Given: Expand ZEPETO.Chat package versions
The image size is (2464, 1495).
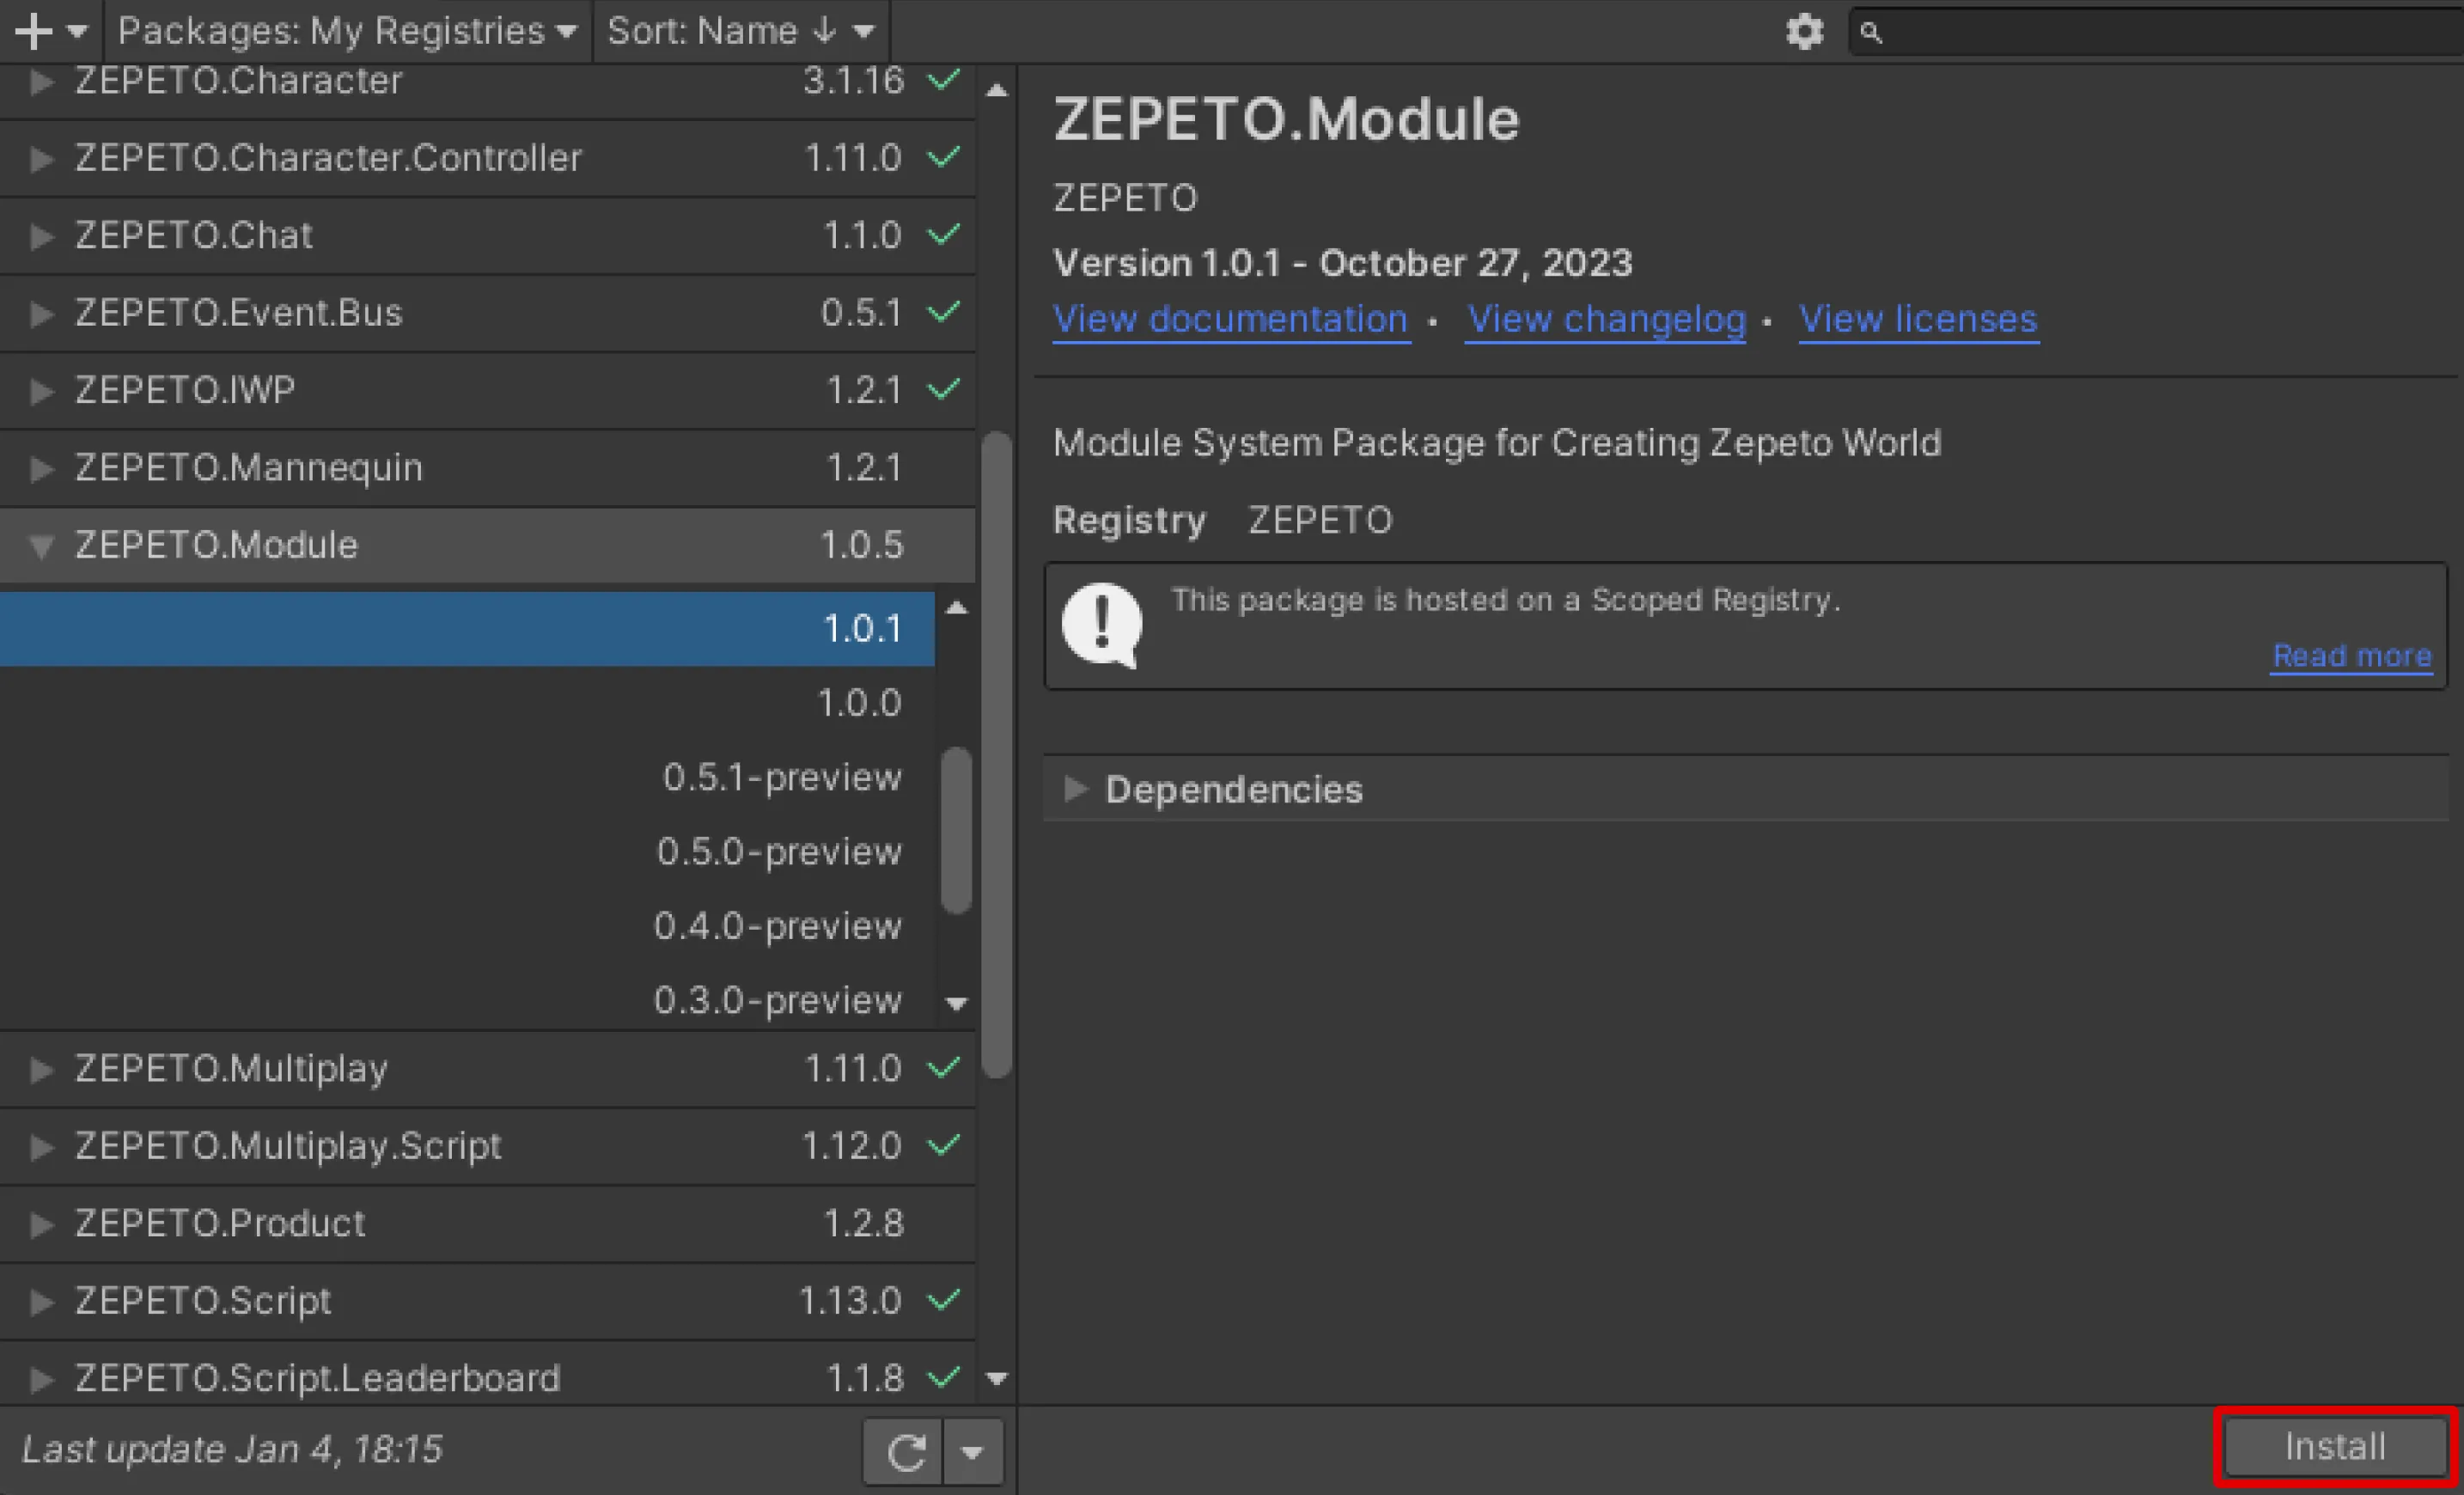Looking at the screenshot, I should [x=41, y=236].
